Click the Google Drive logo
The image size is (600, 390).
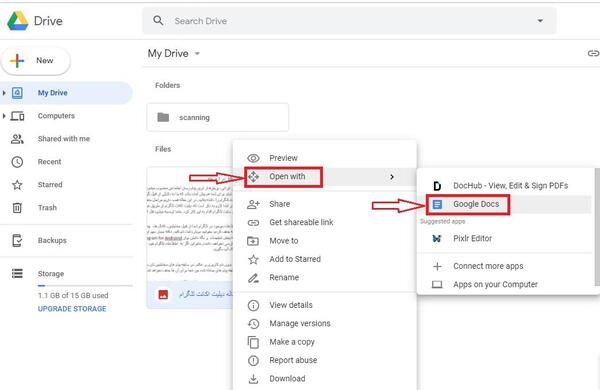coord(18,21)
